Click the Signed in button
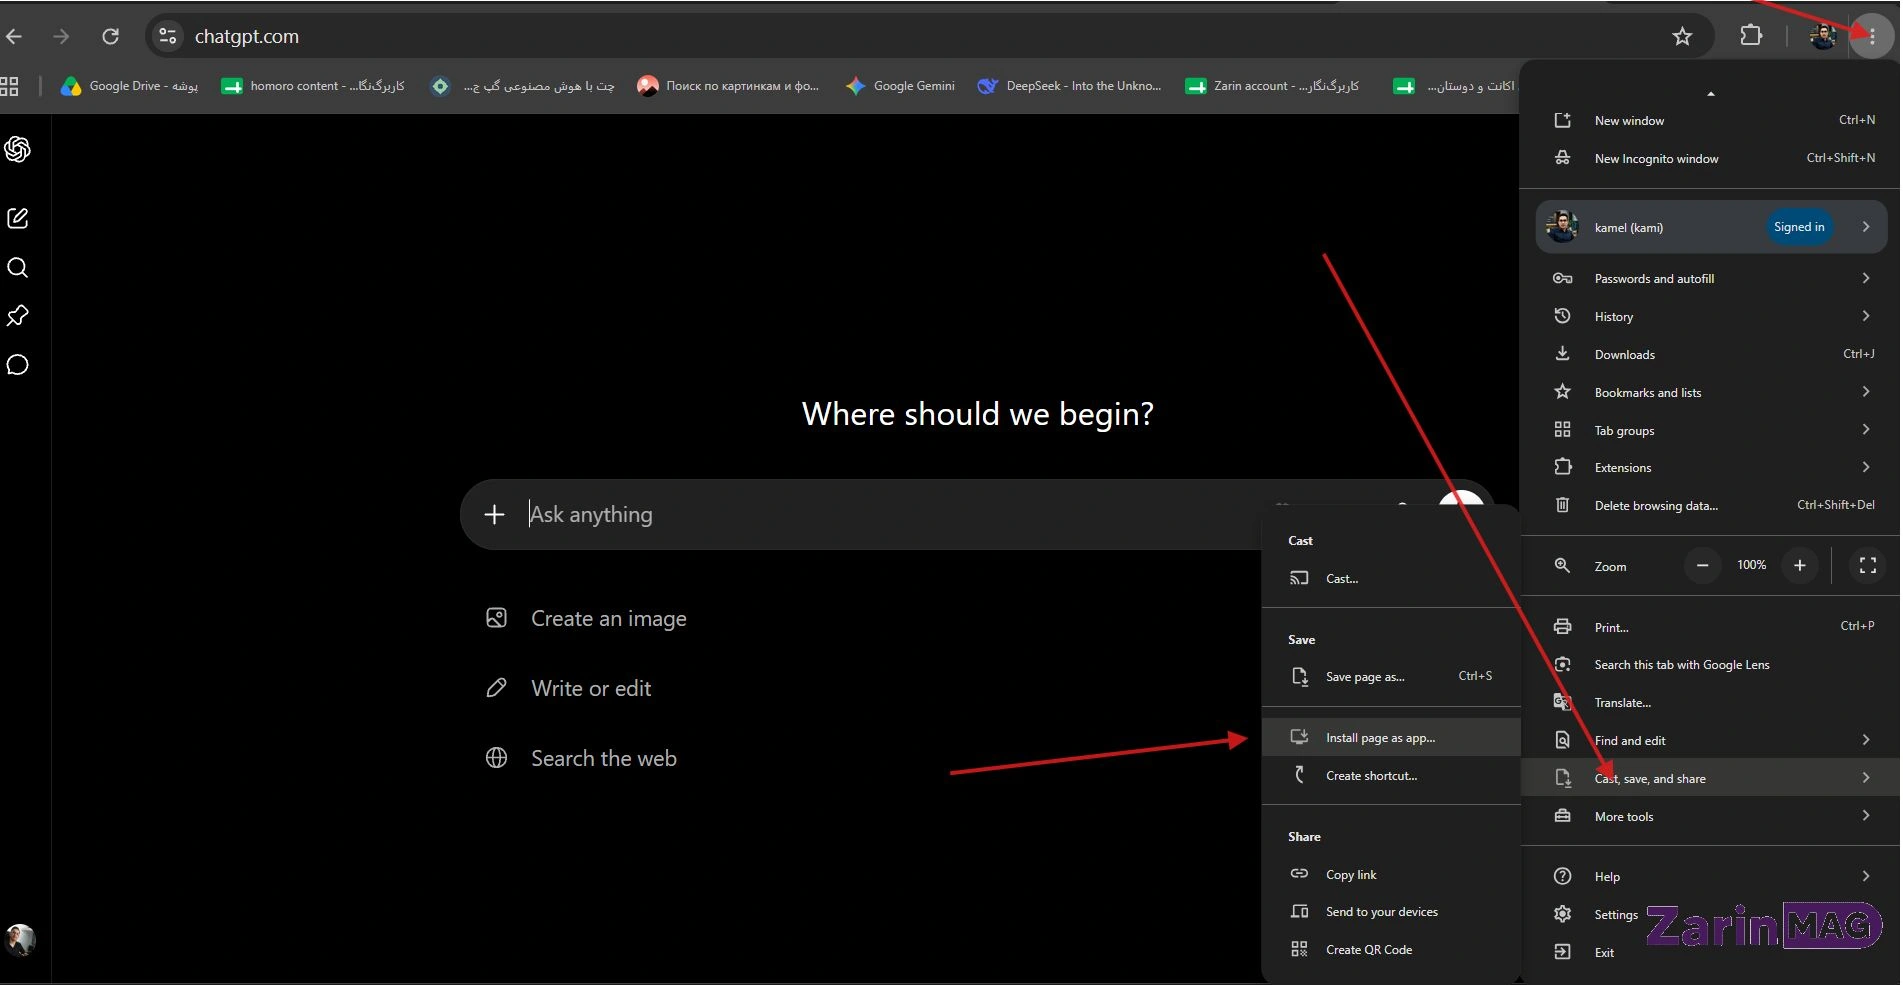Image resolution: width=1903 pixels, height=985 pixels. [x=1798, y=227]
